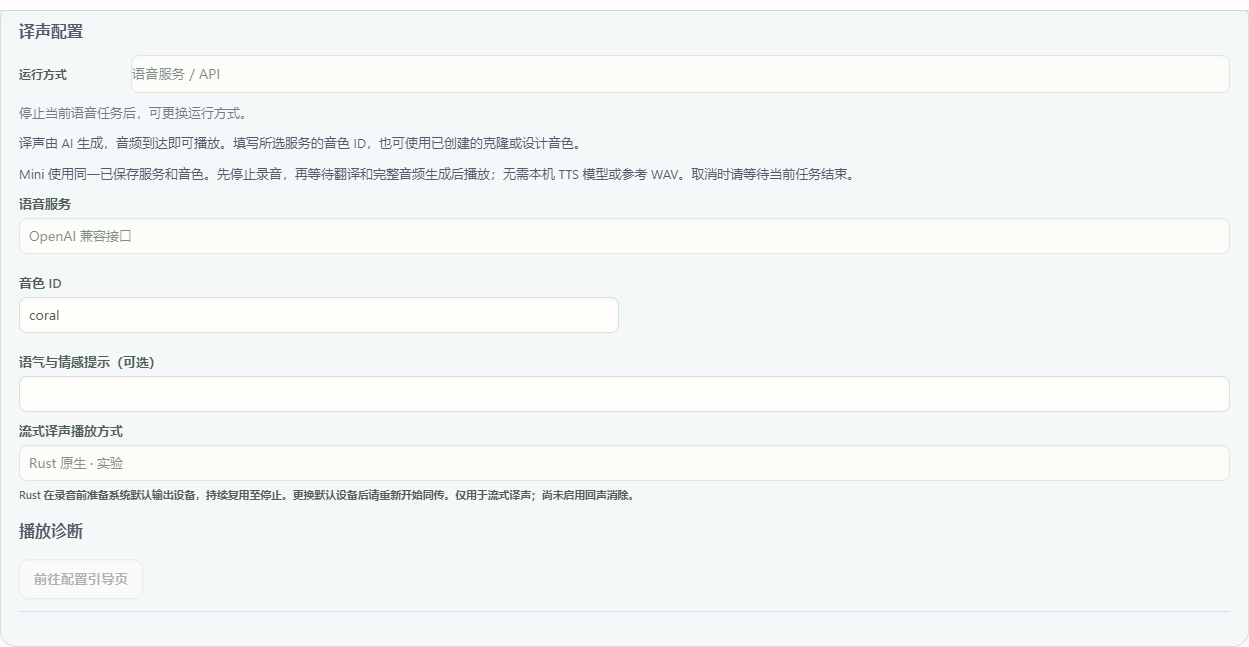
Task: Click the 译声配置 section heading
Action: [x=51, y=32]
